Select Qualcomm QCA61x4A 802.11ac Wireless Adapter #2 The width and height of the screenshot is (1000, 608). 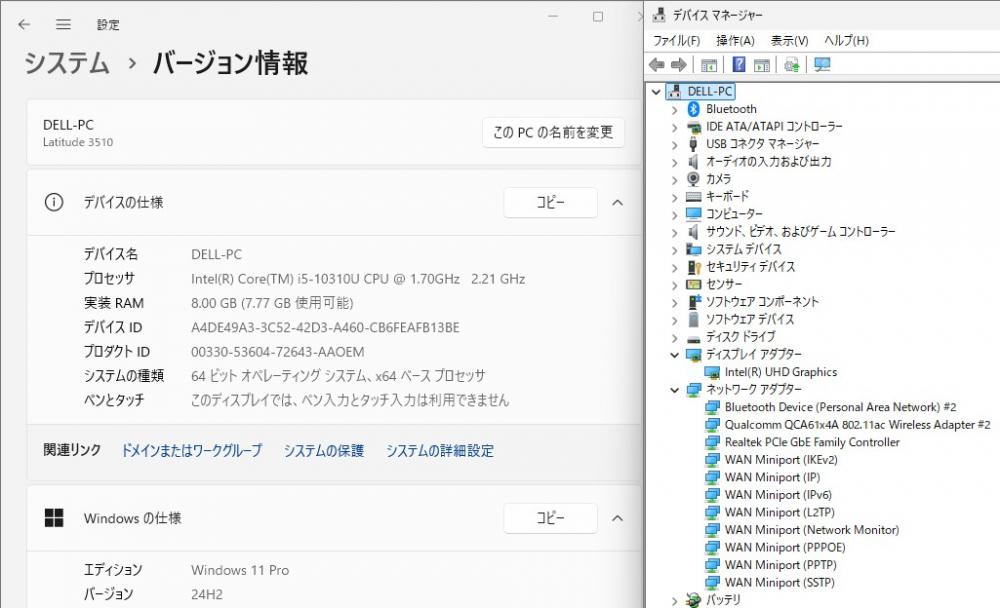tap(857, 425)
